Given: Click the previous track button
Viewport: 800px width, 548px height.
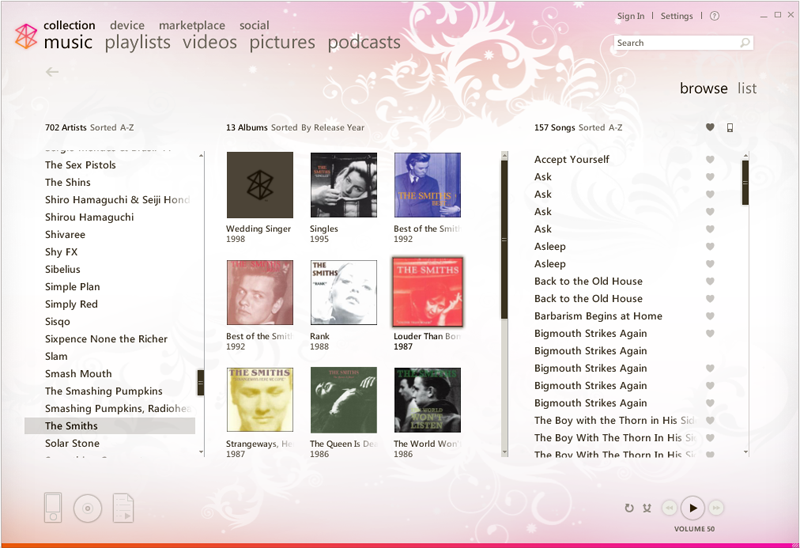Looking at the screenshot, I should coord(669,508).
